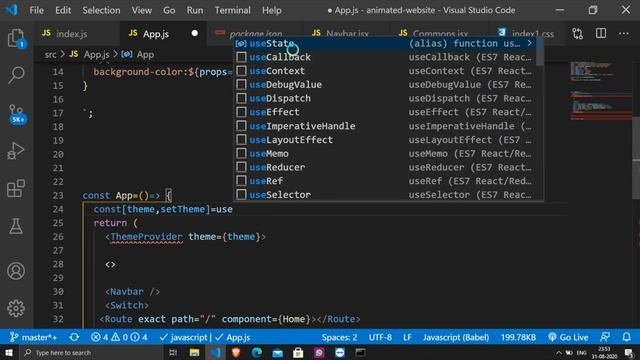Image resolution: width=640 pixels, height=360 pixels.
Task: Open the Terminal menu
Action: (233, 10)
